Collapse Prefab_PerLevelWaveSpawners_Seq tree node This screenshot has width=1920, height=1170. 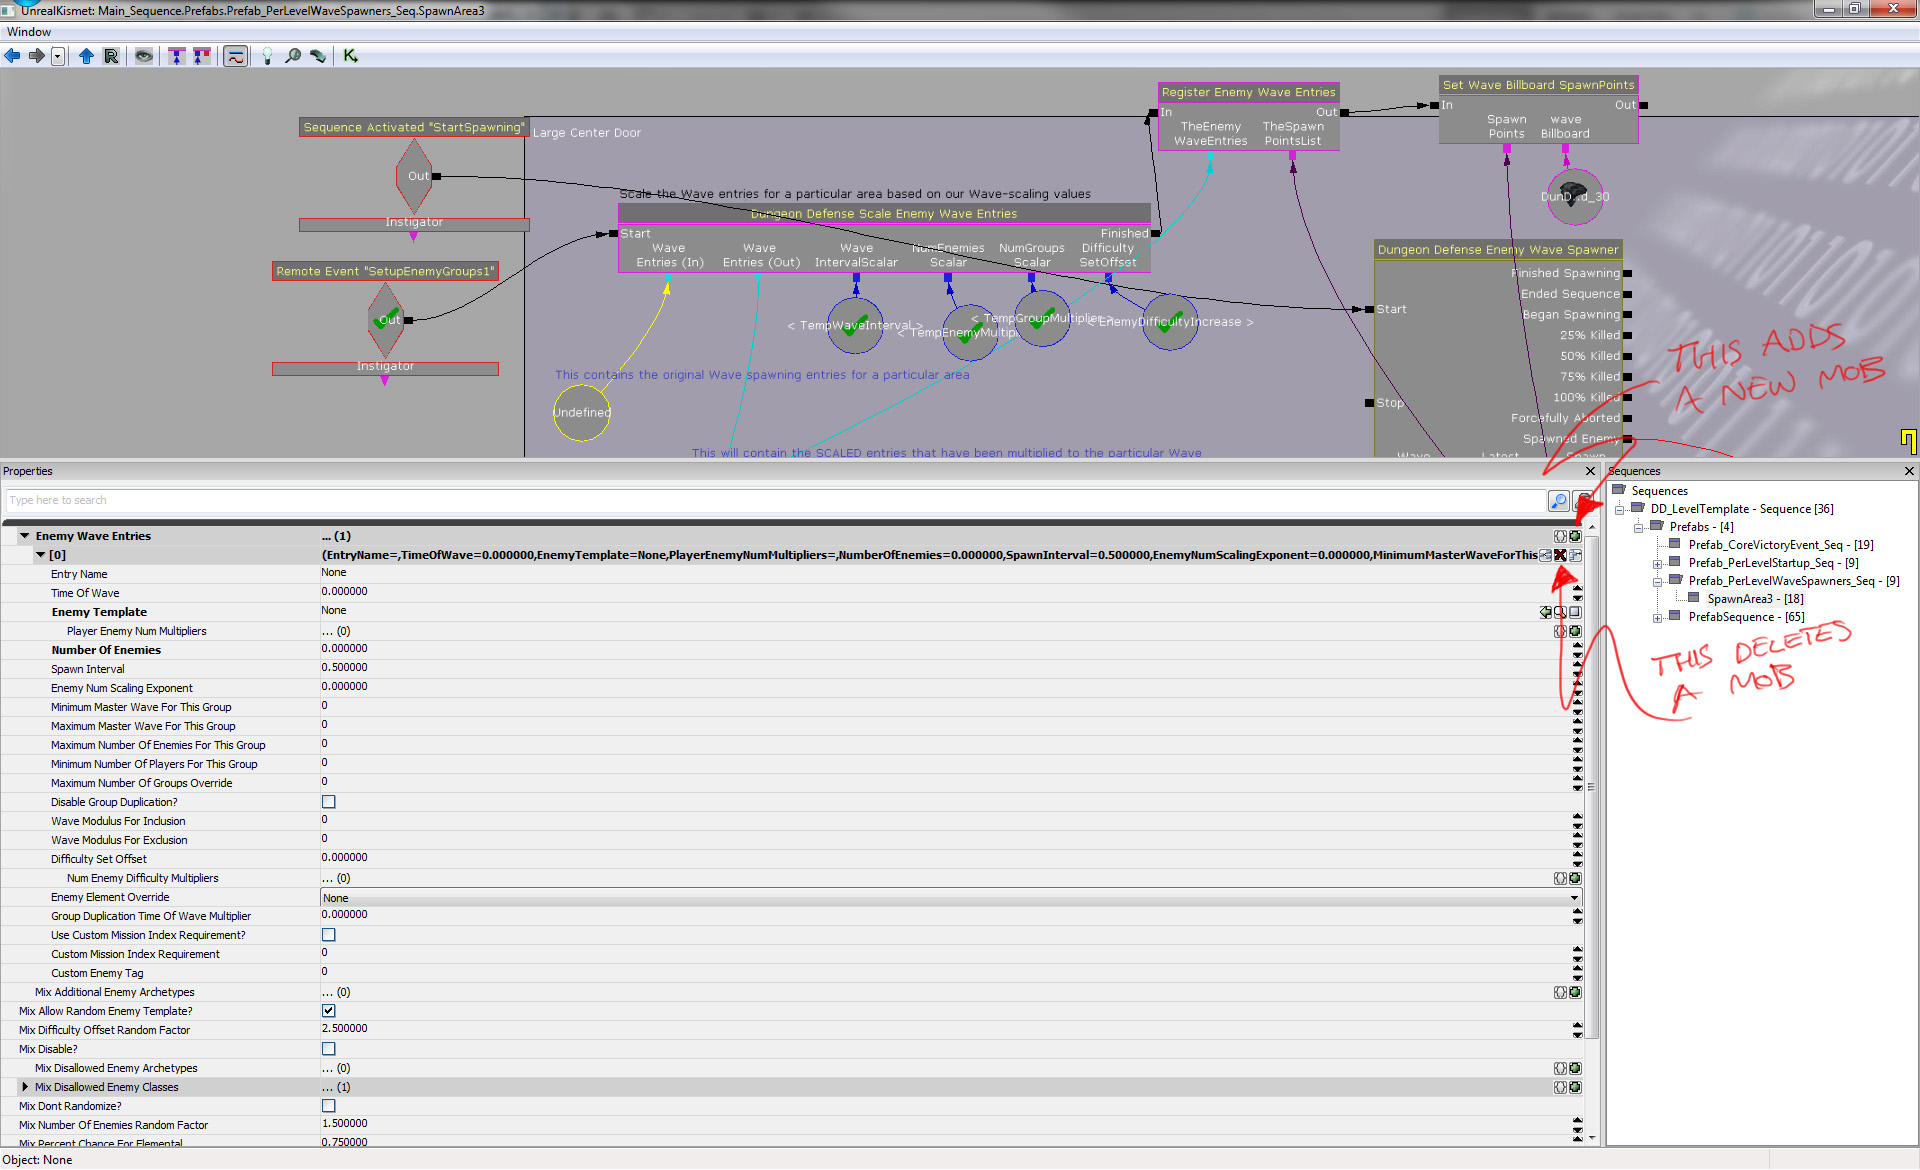tap(1658, 582)
